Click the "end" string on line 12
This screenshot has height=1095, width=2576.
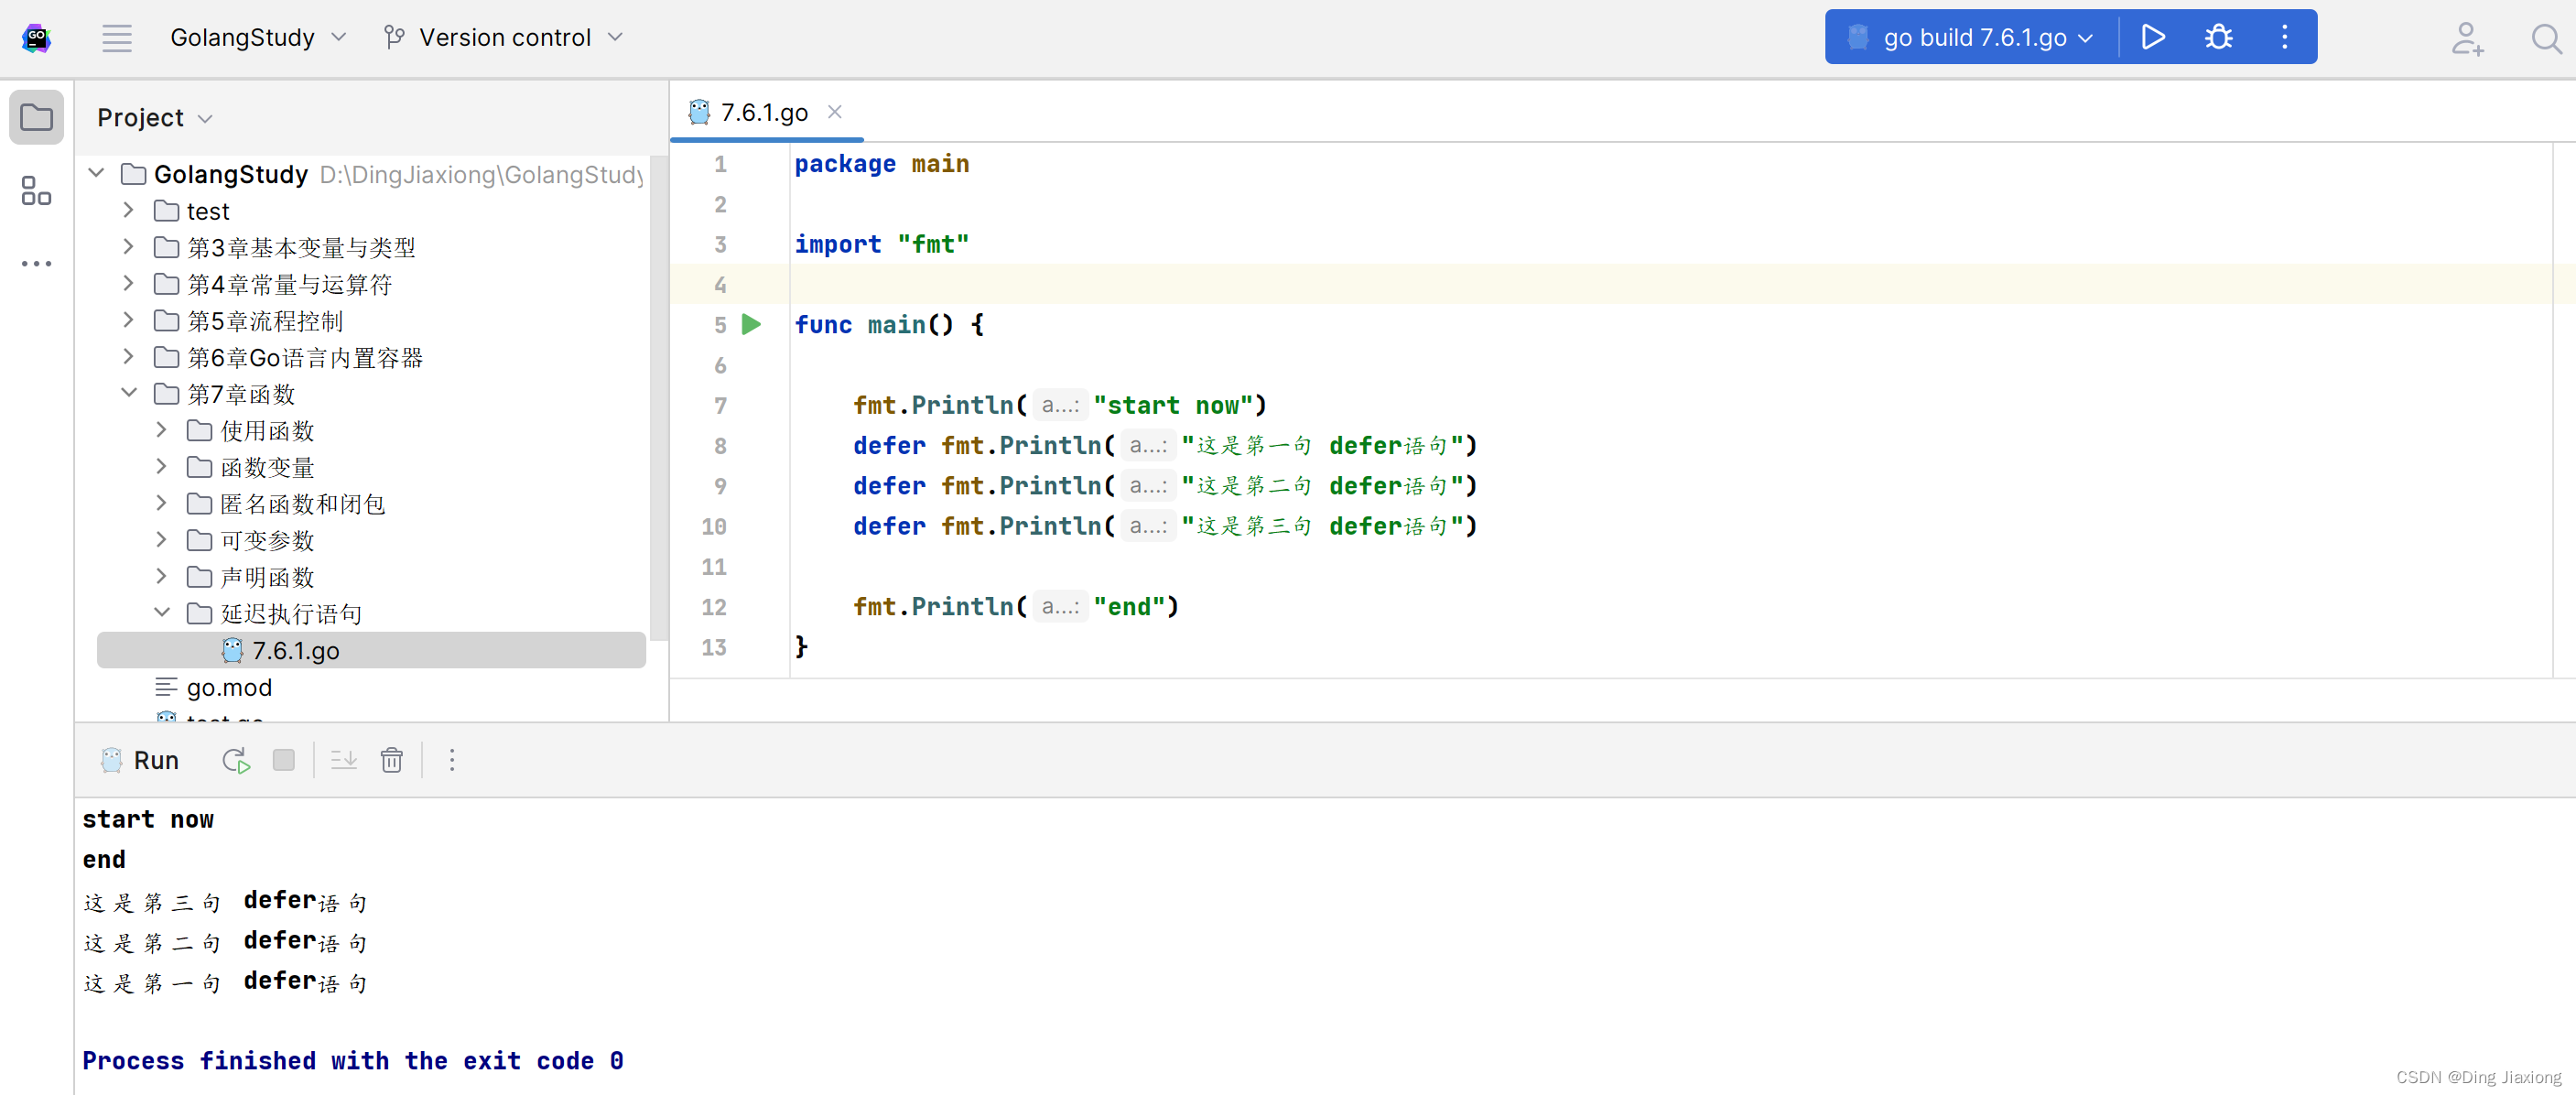tap(1129, 606)
